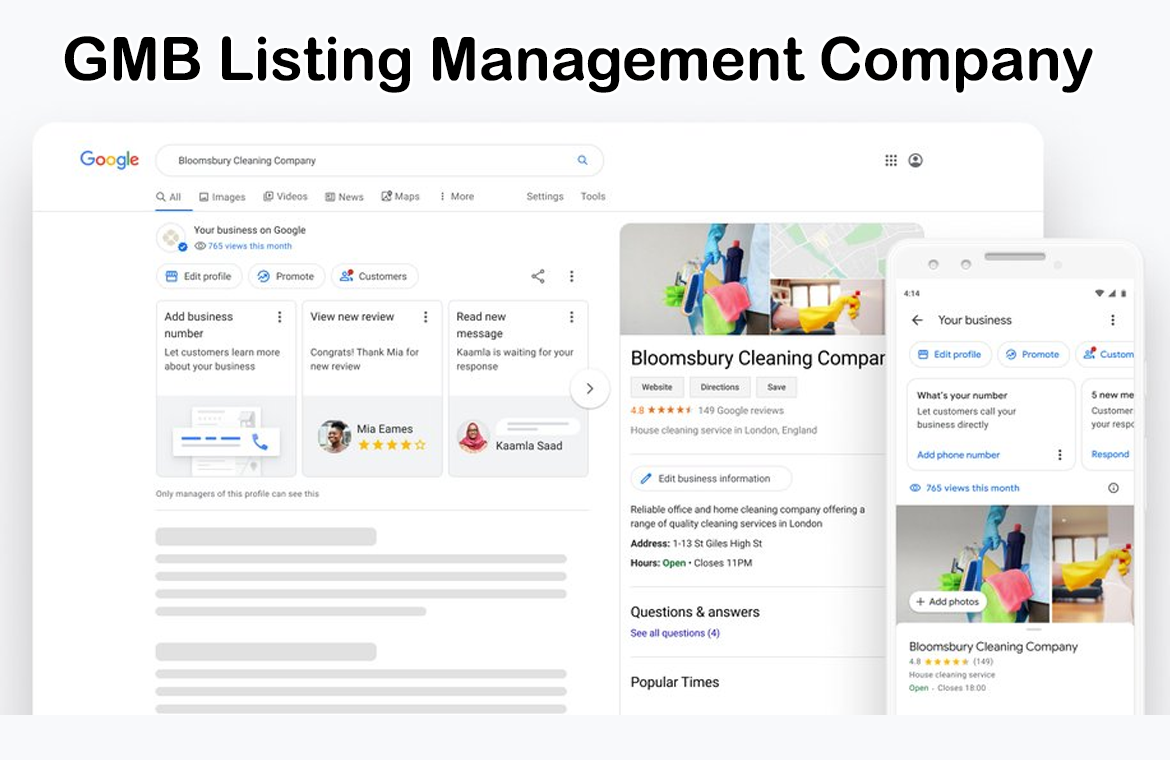This screenshot has width=1170, height=760.
Task: Click the Edit profile button on desktop
Action: [198, 276]
